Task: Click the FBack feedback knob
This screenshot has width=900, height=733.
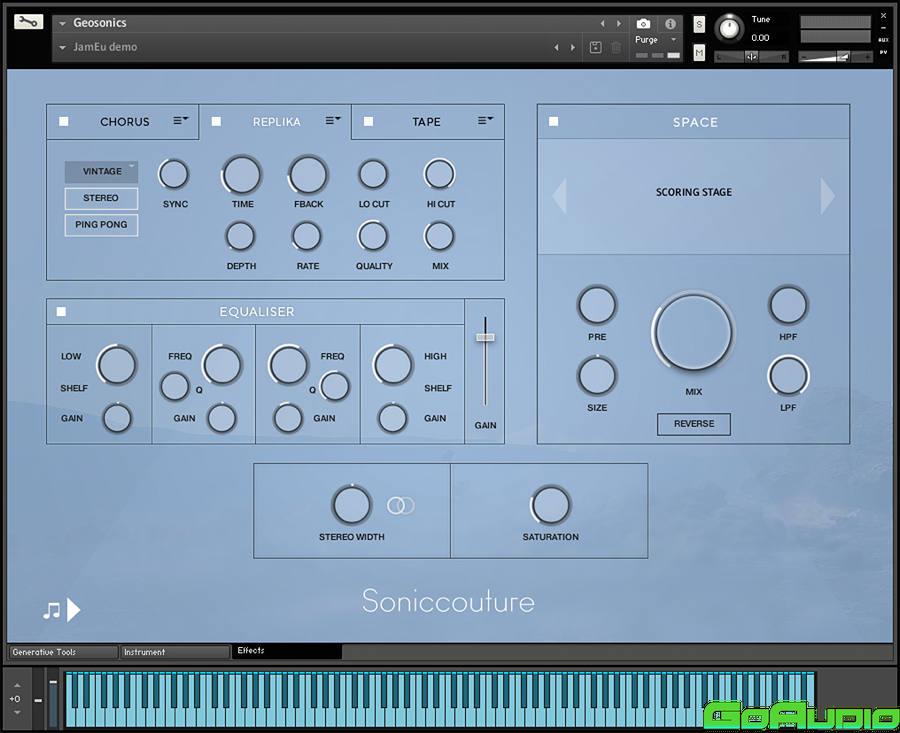Action: pyautogui.click(x=308, y=175)
